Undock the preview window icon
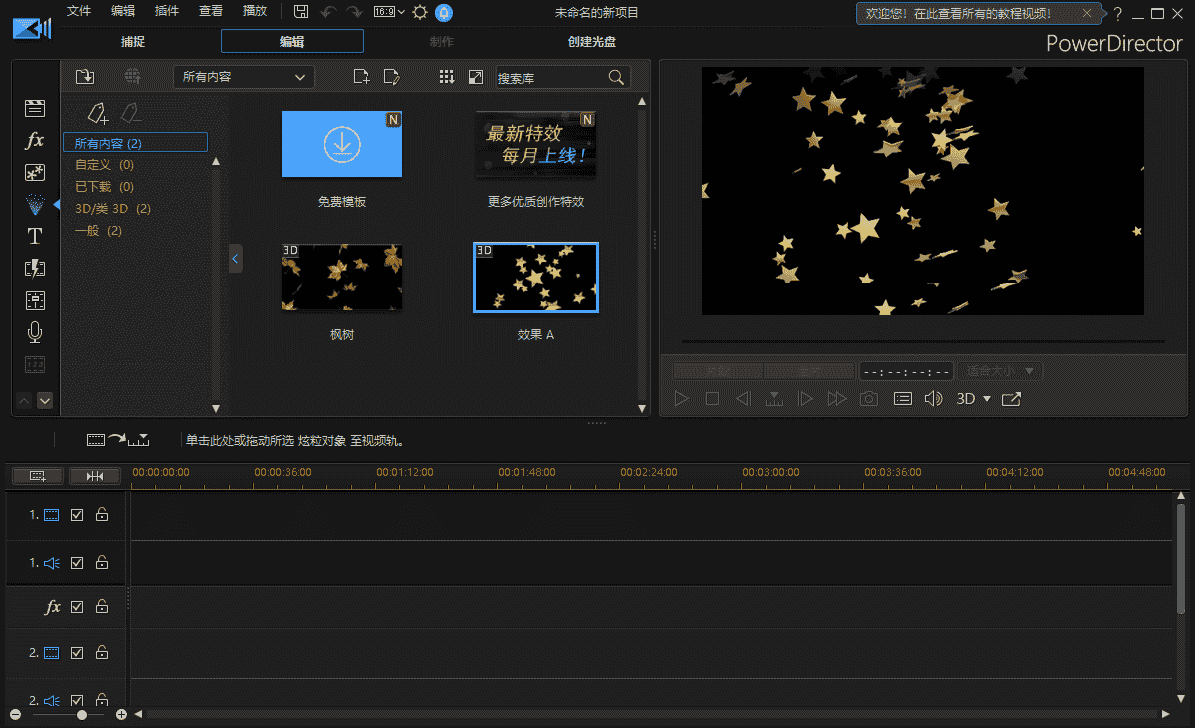Screen dimensions: 1195x728 coord(1011,399)
